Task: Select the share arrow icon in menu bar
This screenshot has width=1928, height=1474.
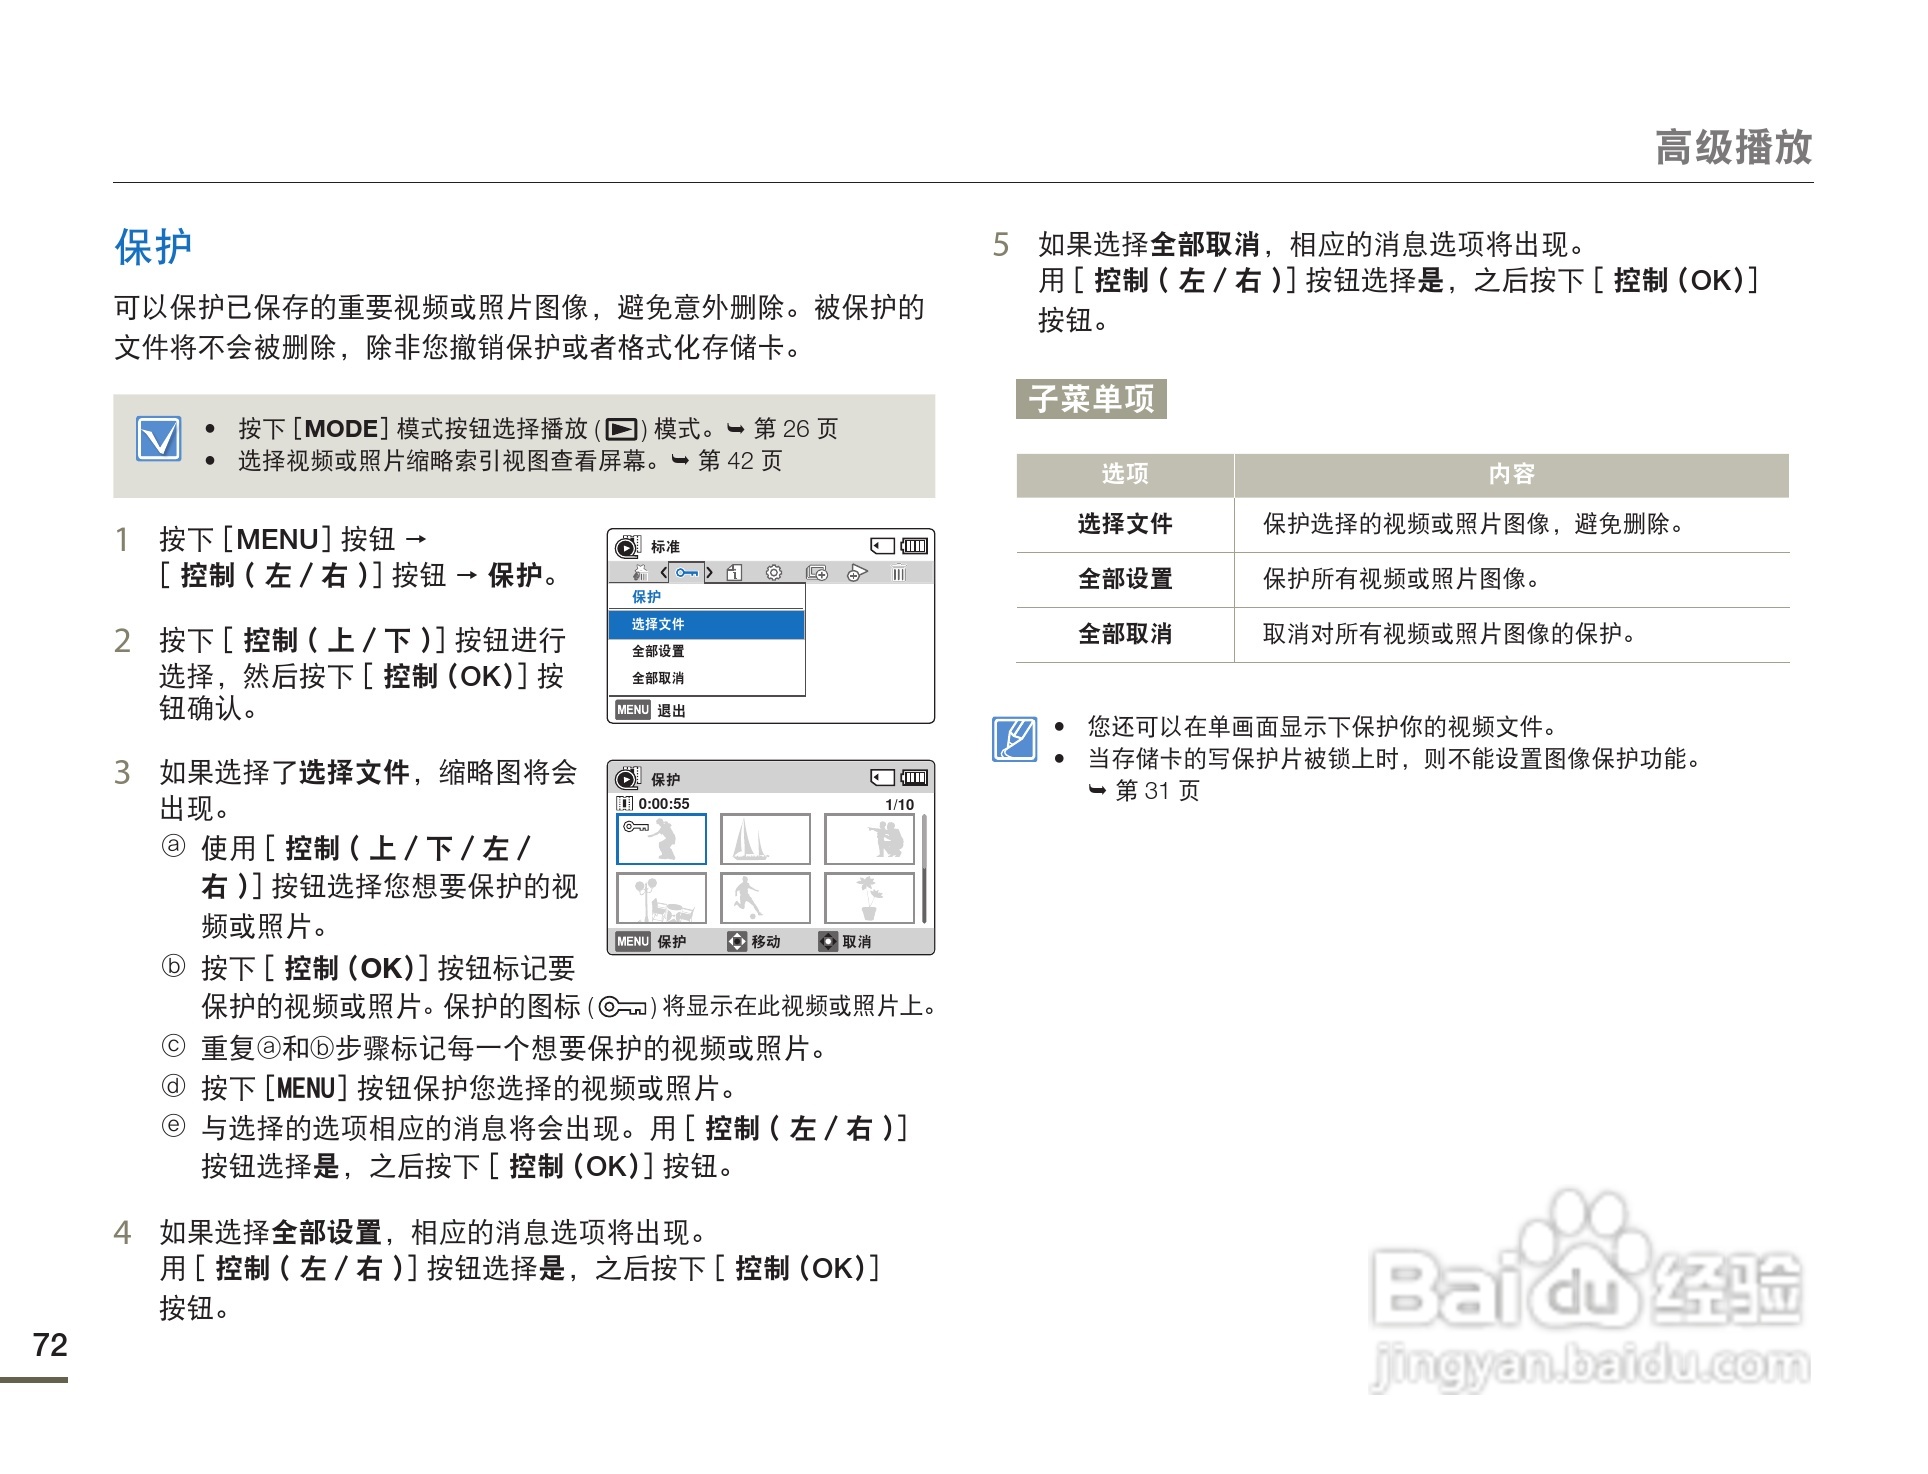Action: (x=857, y=574)
